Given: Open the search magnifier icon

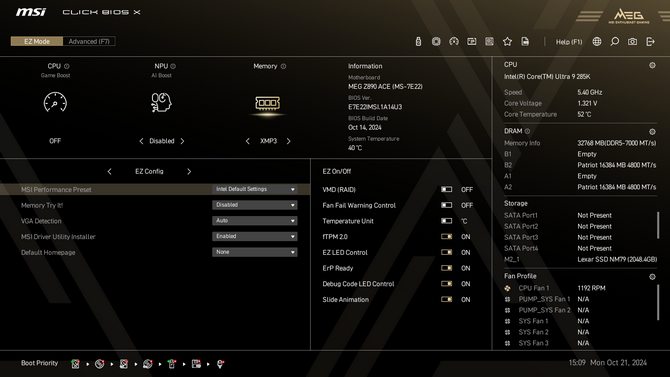Looking at the screenshot, I should click(614, 41).
